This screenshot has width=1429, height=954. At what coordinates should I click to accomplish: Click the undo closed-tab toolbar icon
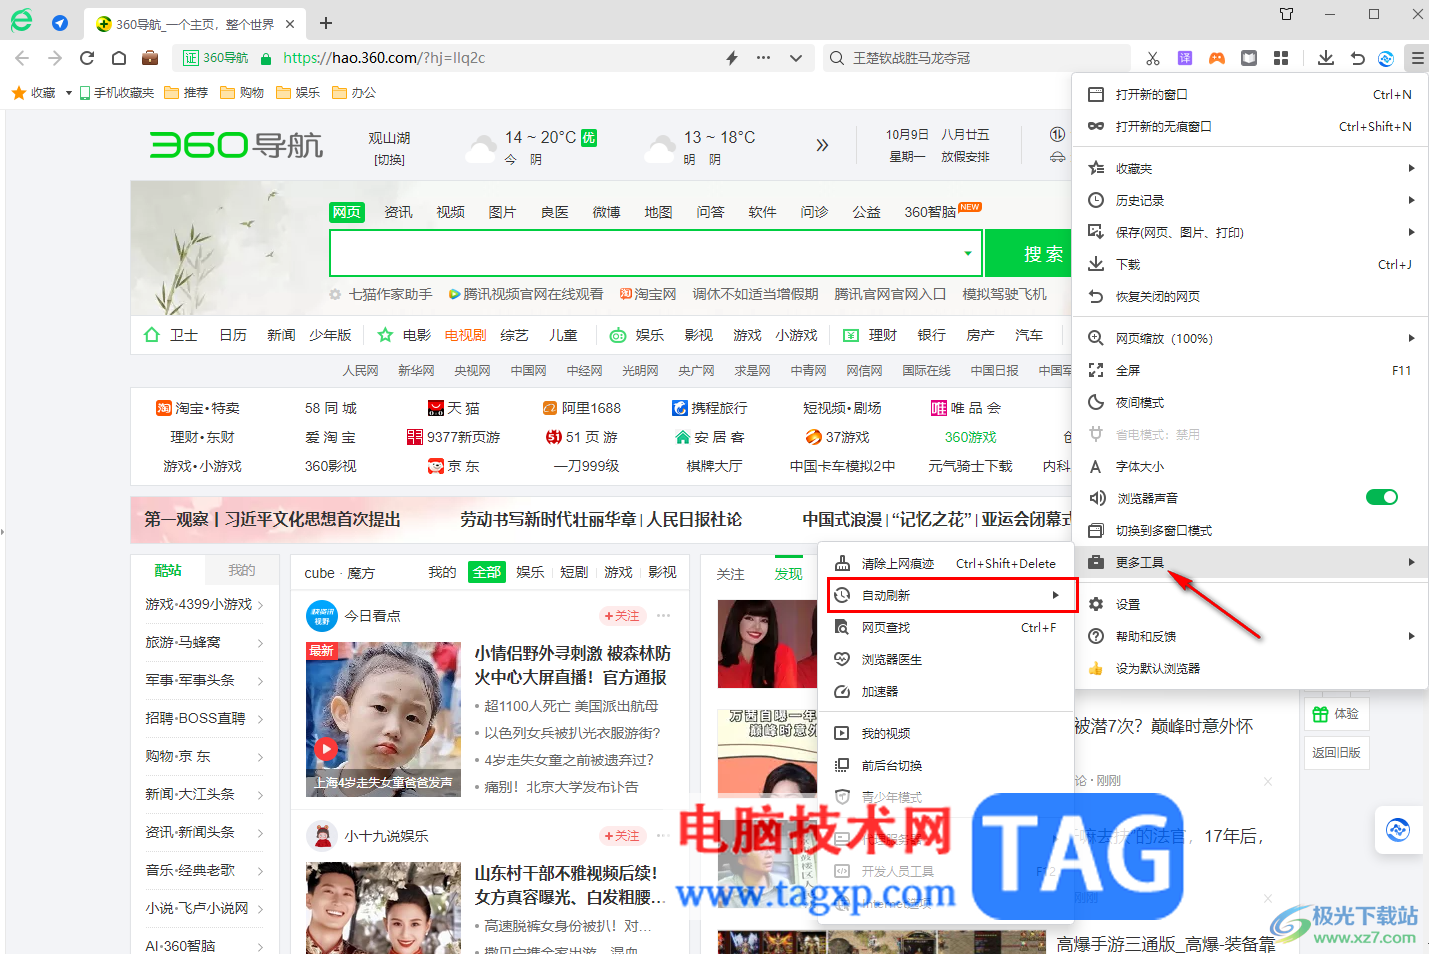1357,58
